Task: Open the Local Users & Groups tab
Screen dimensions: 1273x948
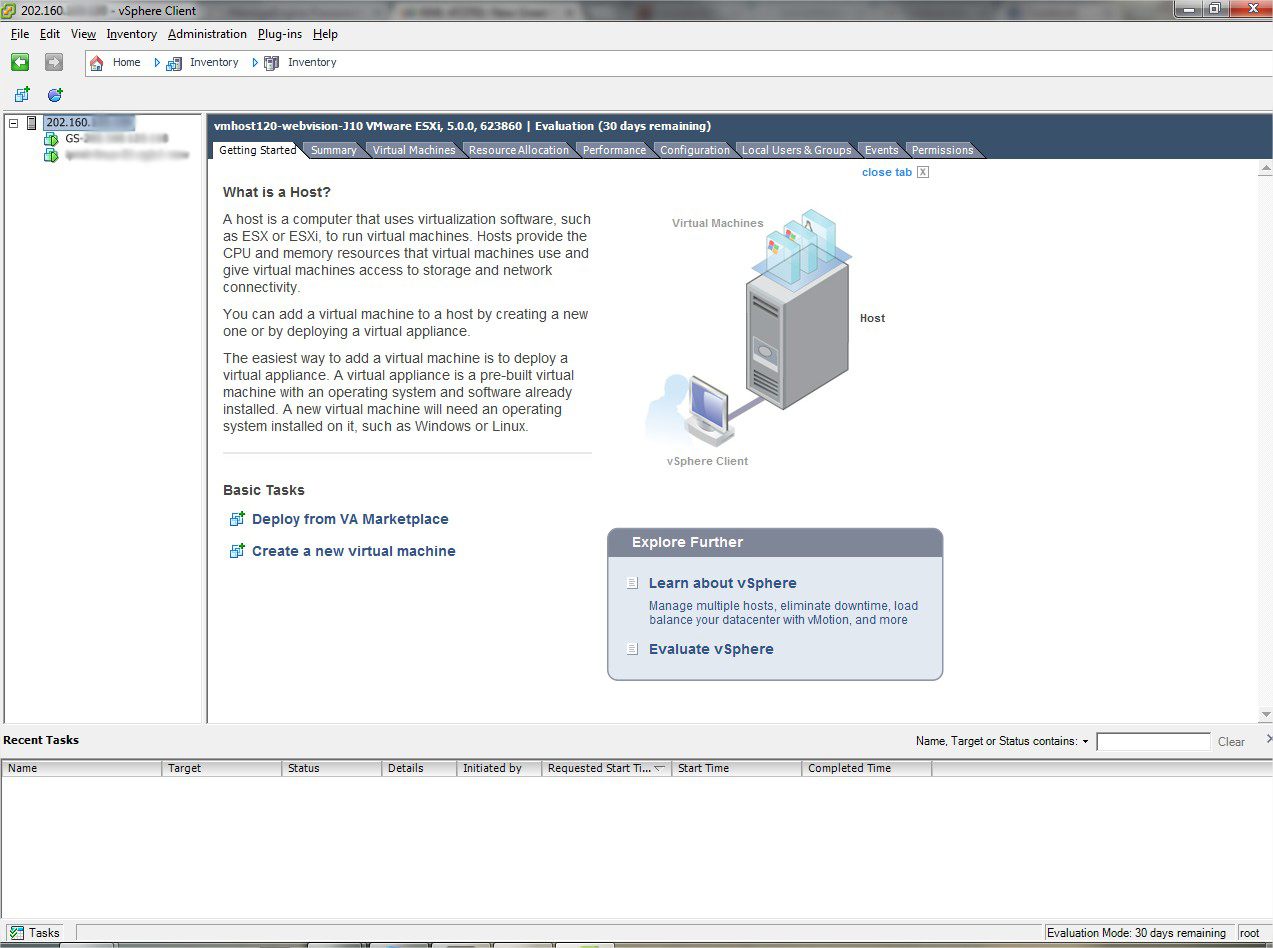Action: coord(796,150)
